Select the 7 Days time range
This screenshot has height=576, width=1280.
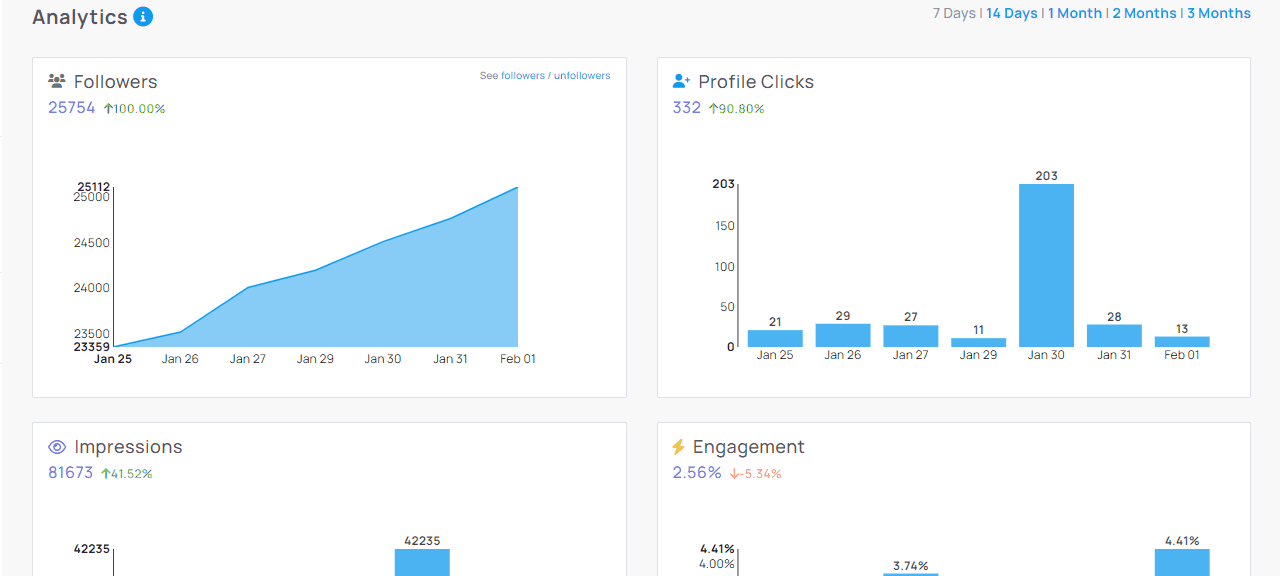pos(953,13)
